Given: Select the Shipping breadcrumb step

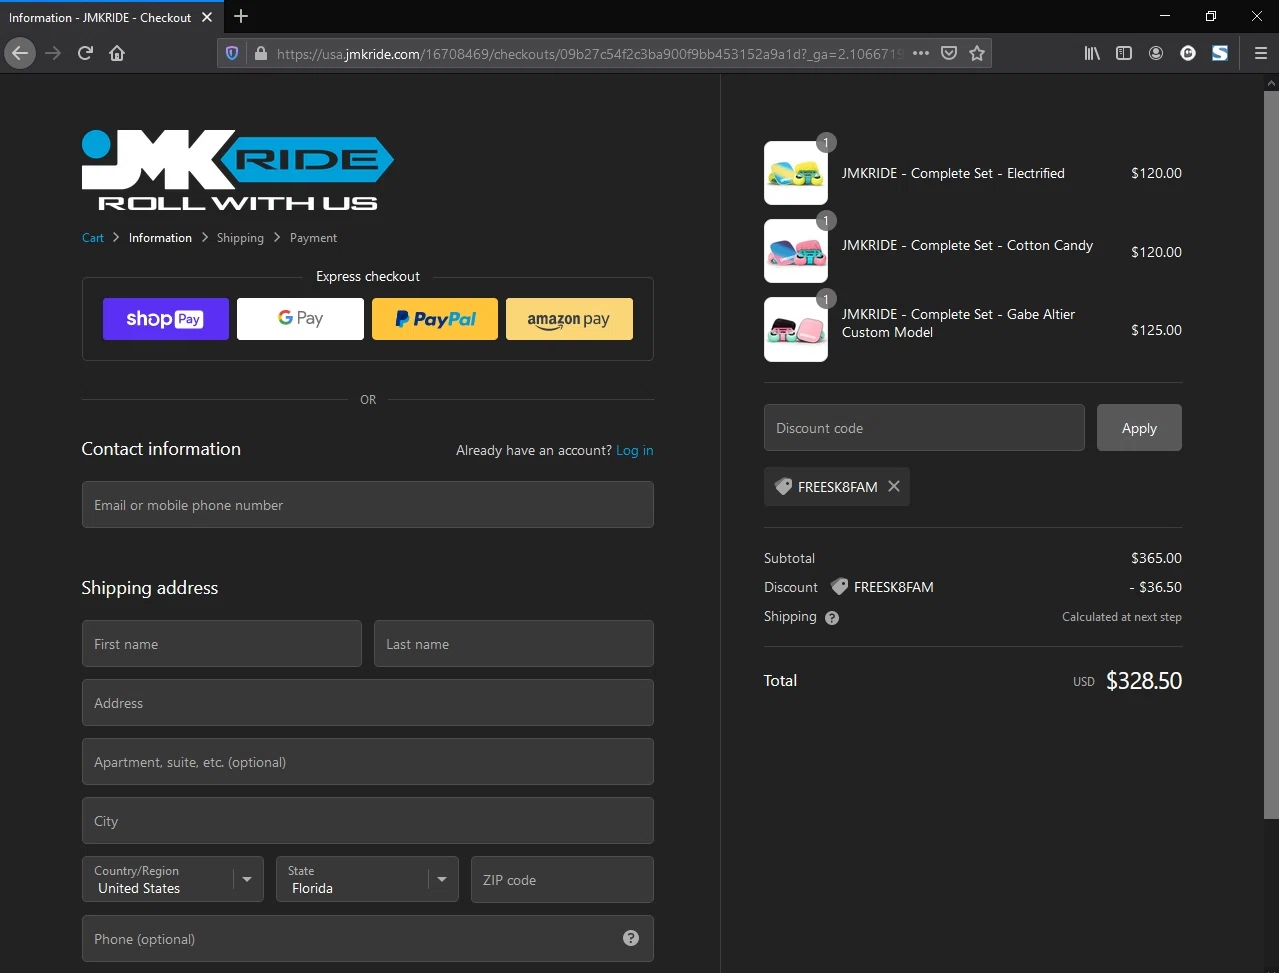Looking at the screenshot, I should point(240,238).
